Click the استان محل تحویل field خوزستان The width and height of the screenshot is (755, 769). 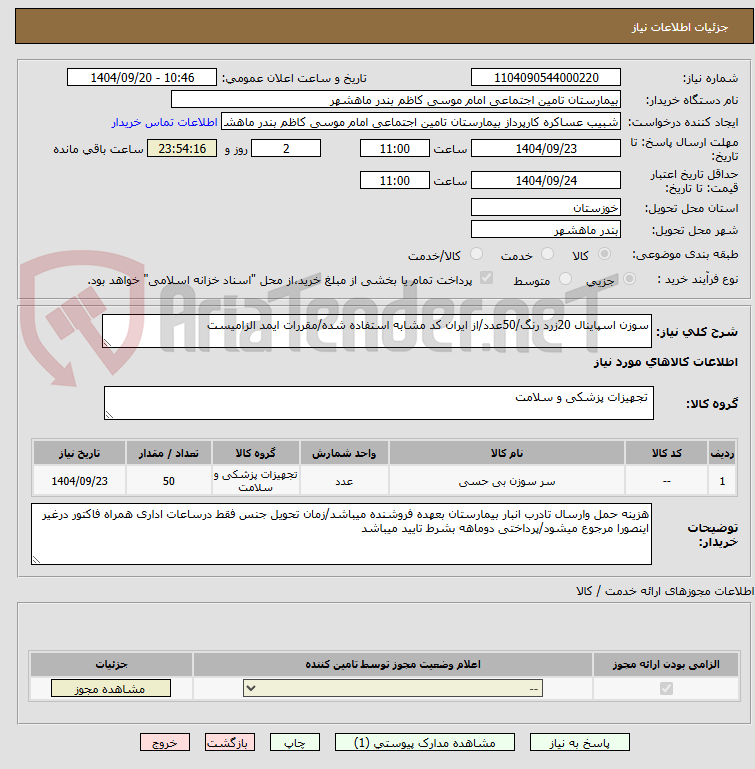pyautogui.click(x=546, y=208)
